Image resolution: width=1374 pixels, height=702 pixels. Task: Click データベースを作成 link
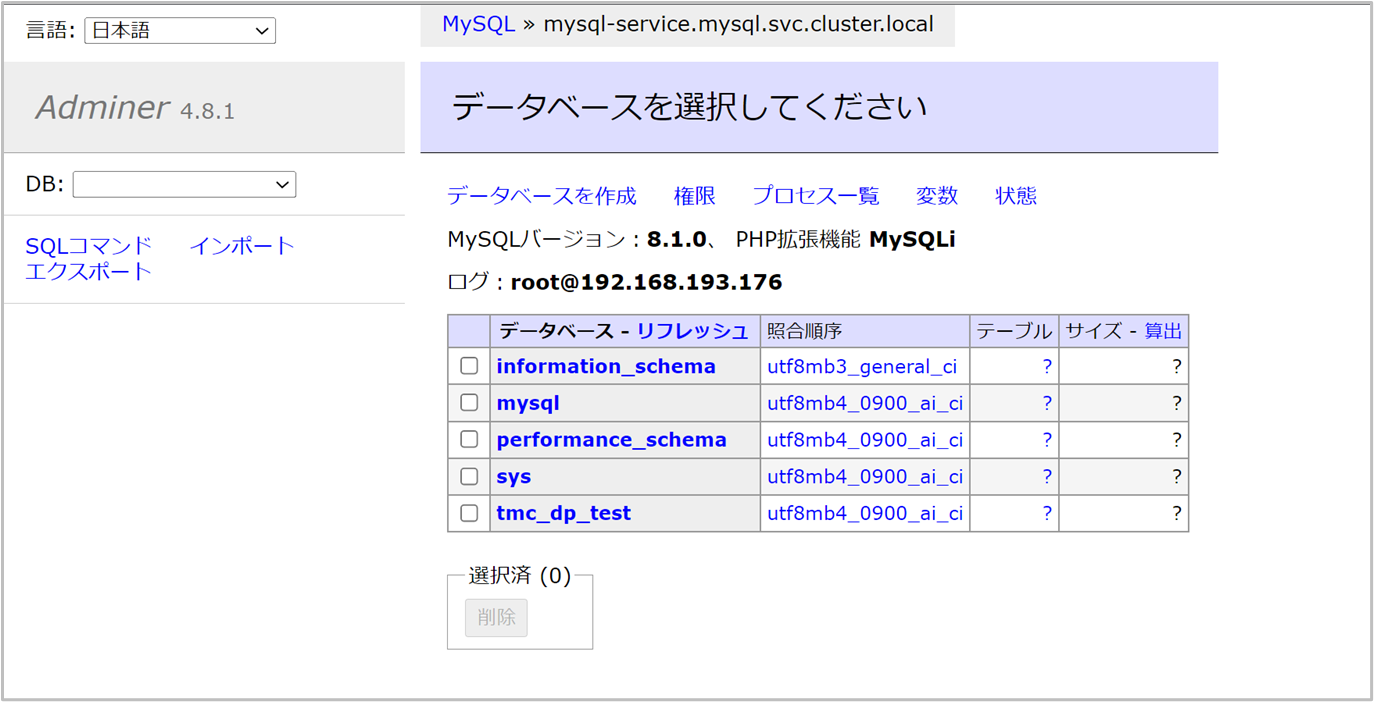[x=541, y=196]
